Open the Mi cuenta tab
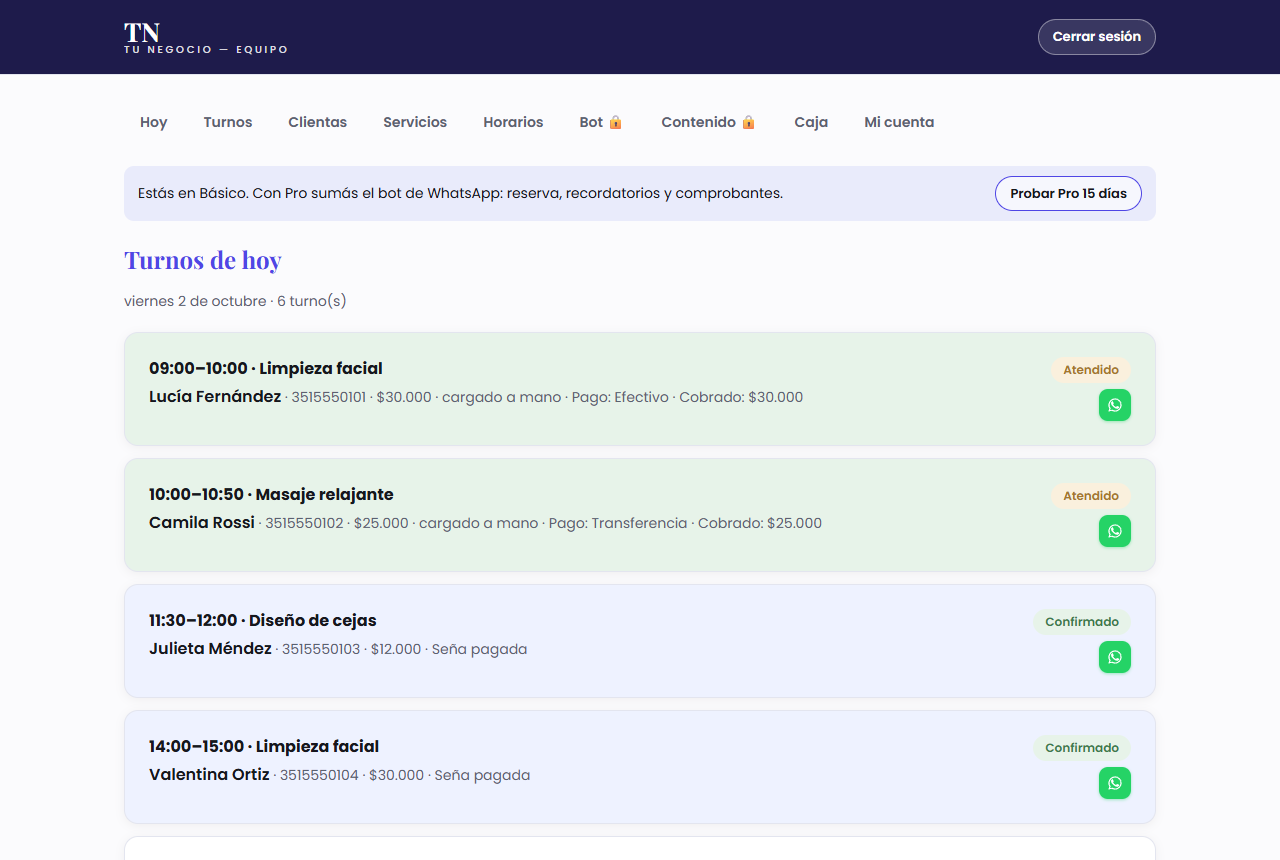The image size is (1280, 860). pos(899,122)
